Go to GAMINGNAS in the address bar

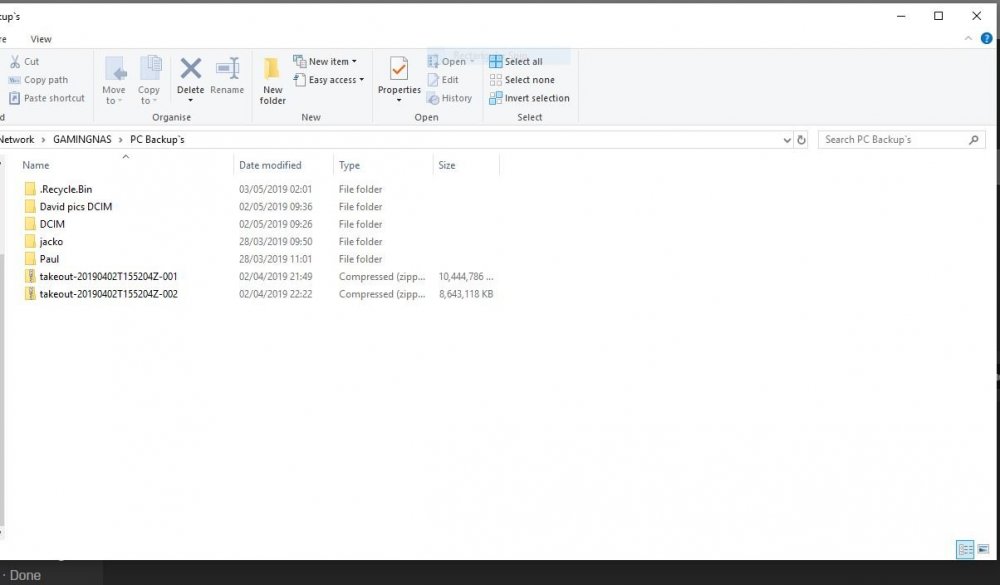(x=82, y=140)
